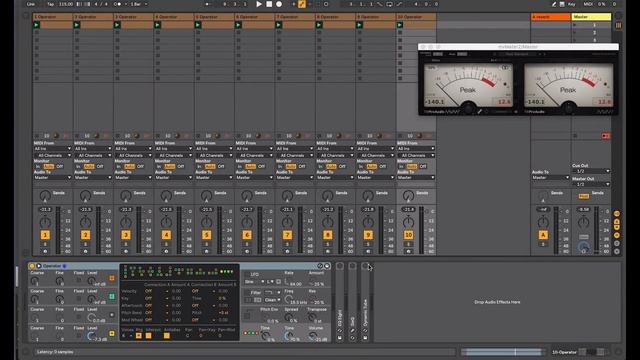This screenshot has height=360, width=640.
Task: Click the Send A knob on track 4
Action: pyautogui.click(x=166, y=196)
